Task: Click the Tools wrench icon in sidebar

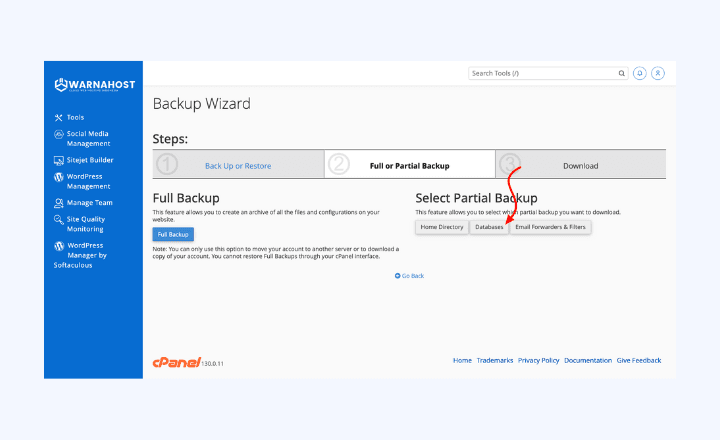Action: point(58,117)
